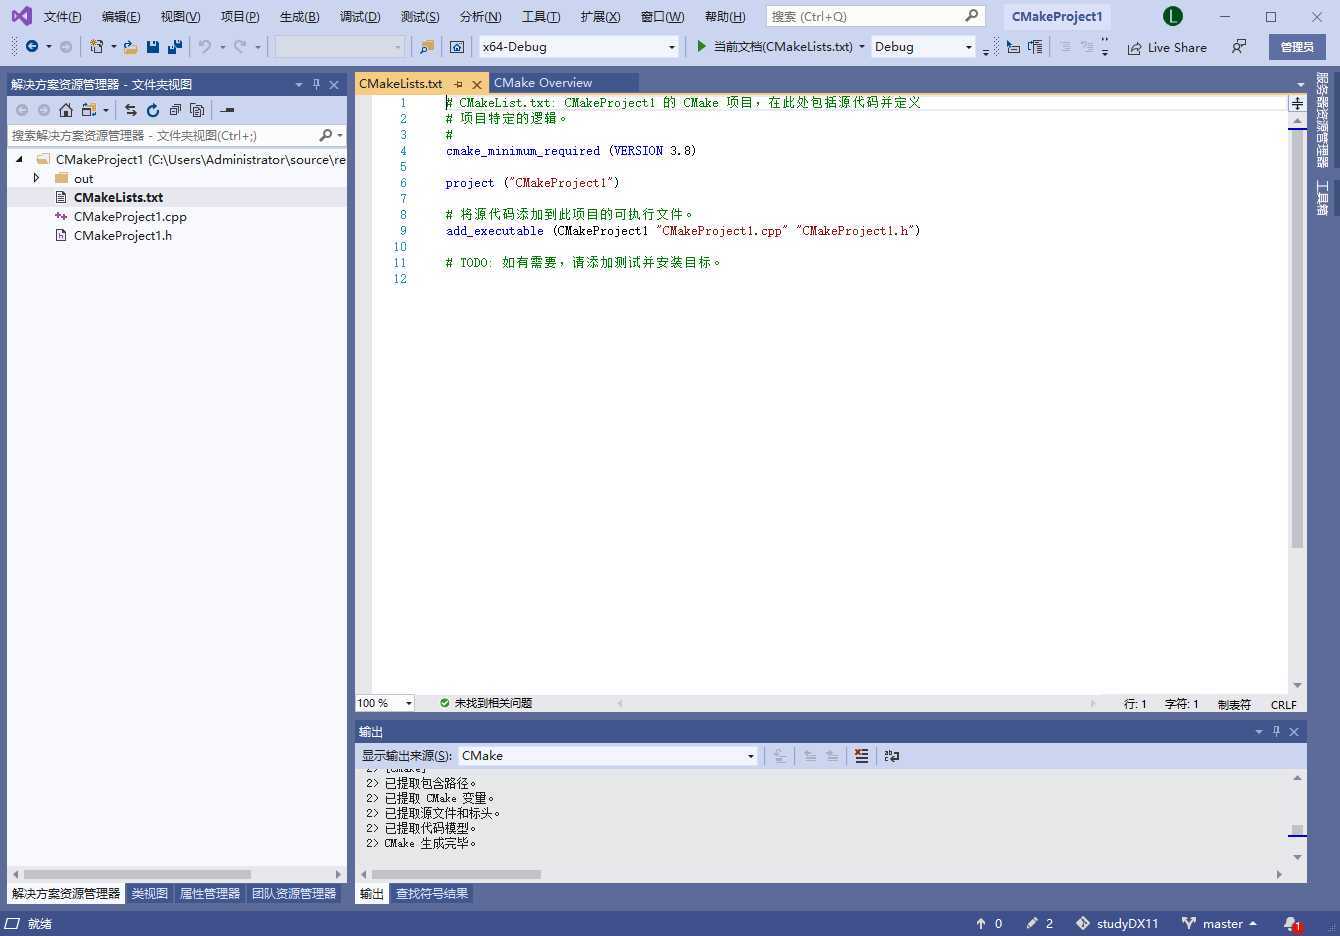Close the Output panel

click(x=1294, y=732)
